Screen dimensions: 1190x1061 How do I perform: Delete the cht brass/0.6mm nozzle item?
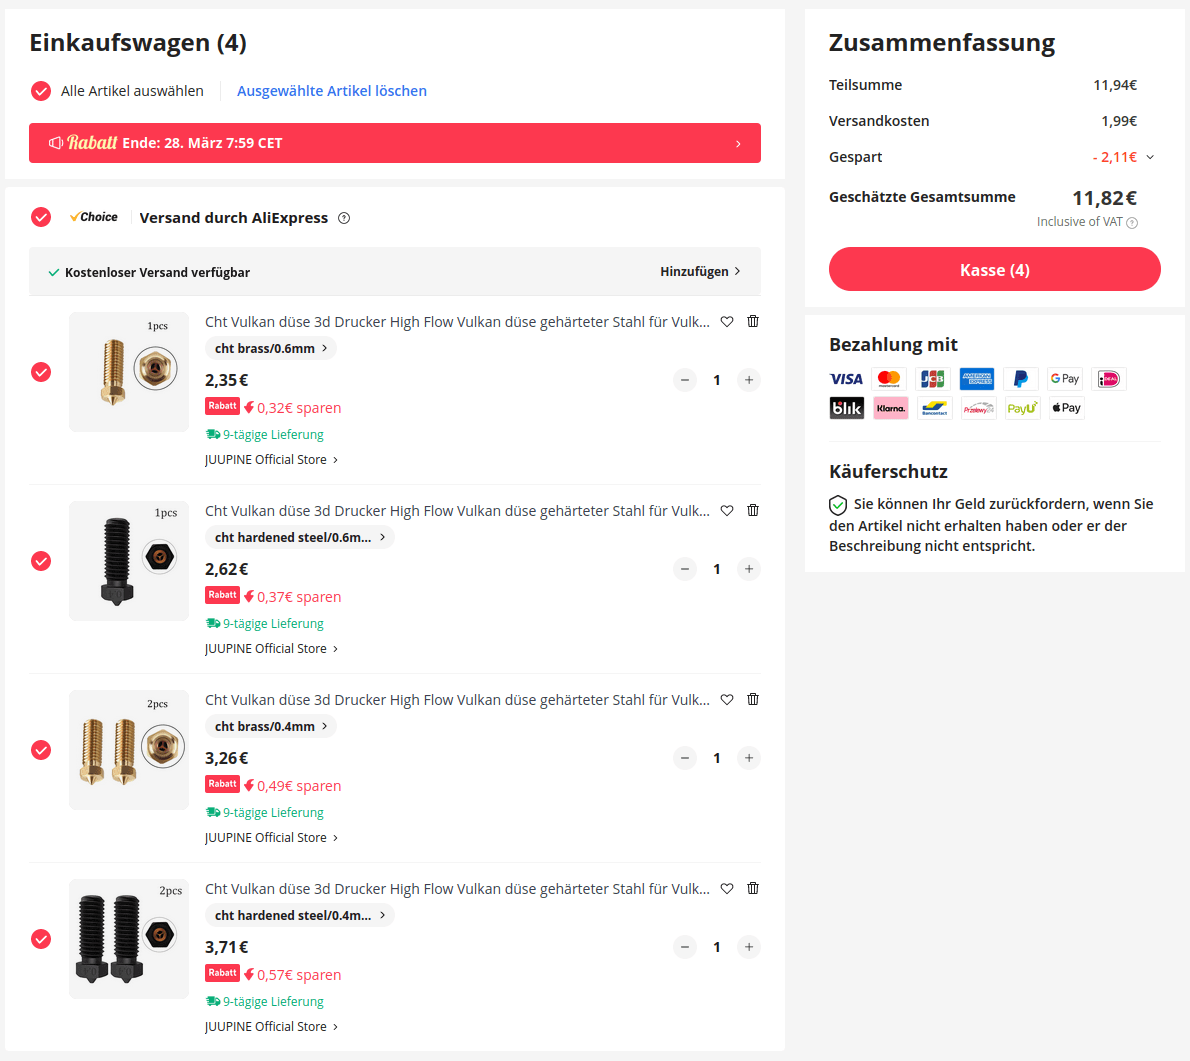click(753, 321)
